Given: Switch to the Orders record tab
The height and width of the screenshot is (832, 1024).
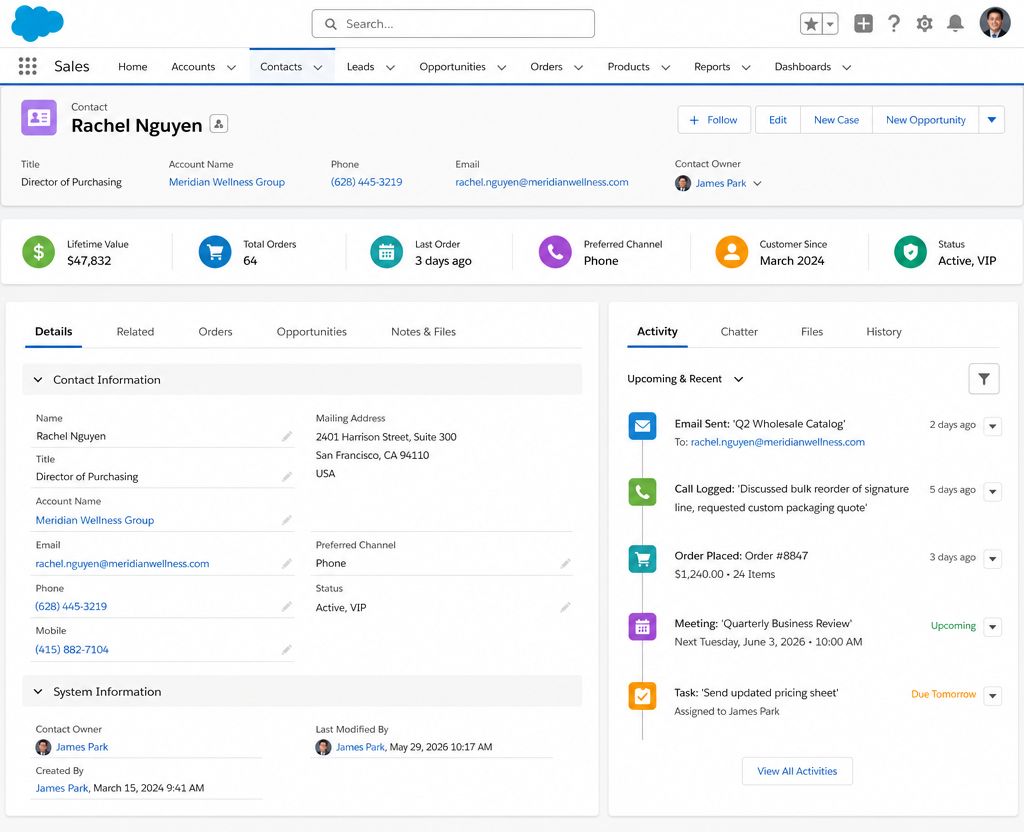Looking at the screenshot, I should click(216, 332).
